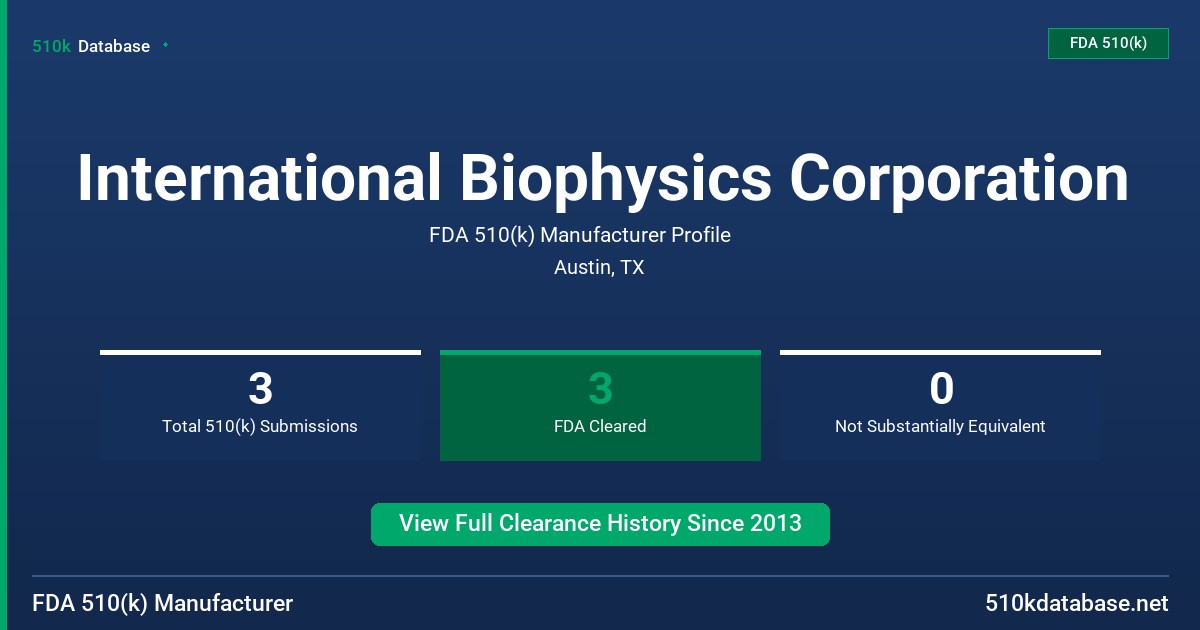Image resolution: width=1200 pixels, height=630 pixels.
Task: Open the Not Substantially Equivalent card
Action: click(940, 405)
